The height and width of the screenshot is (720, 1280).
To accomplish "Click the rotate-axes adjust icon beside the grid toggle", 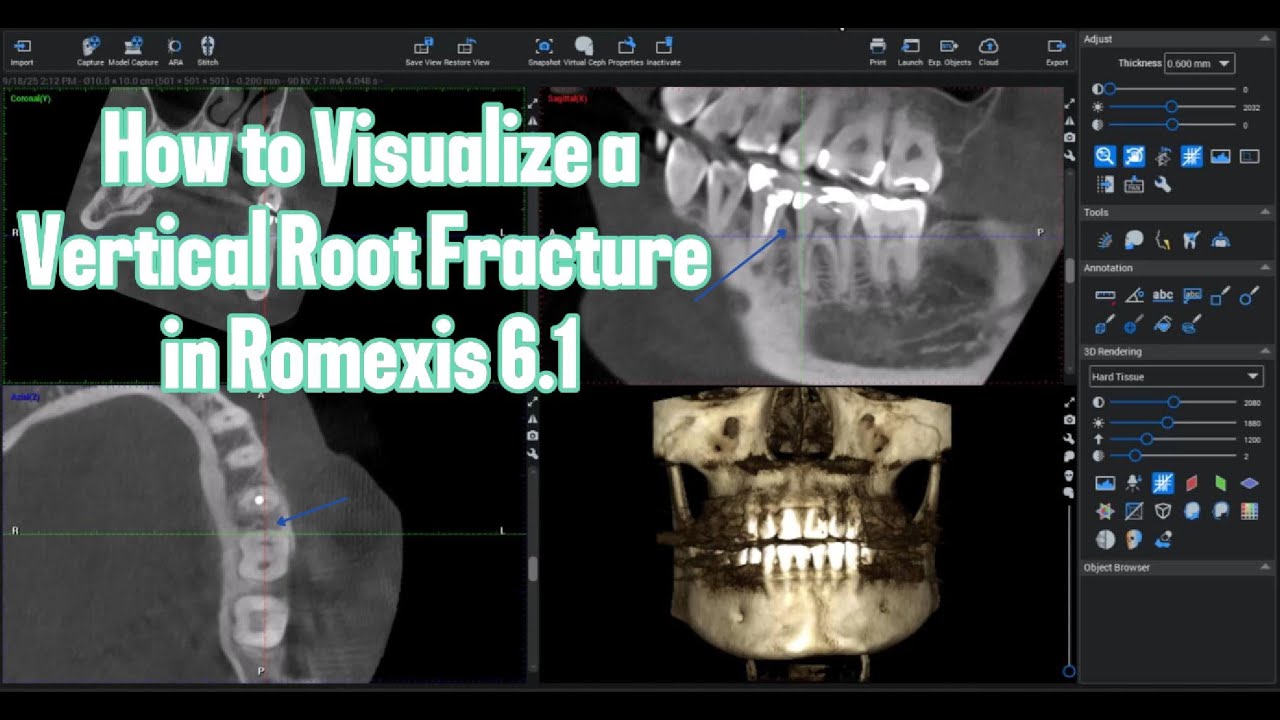I will pyautogui.click(x=1162, y=156).
